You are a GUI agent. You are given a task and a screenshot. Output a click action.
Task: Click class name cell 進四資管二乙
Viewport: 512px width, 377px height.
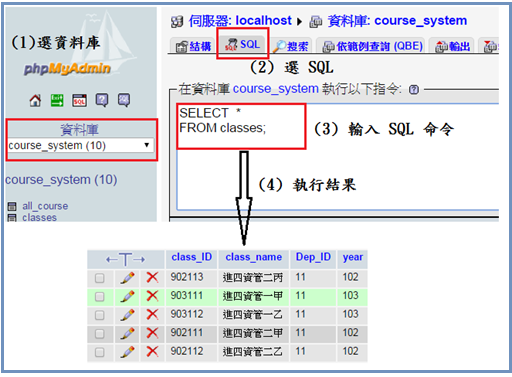click(x=253, y=352)
